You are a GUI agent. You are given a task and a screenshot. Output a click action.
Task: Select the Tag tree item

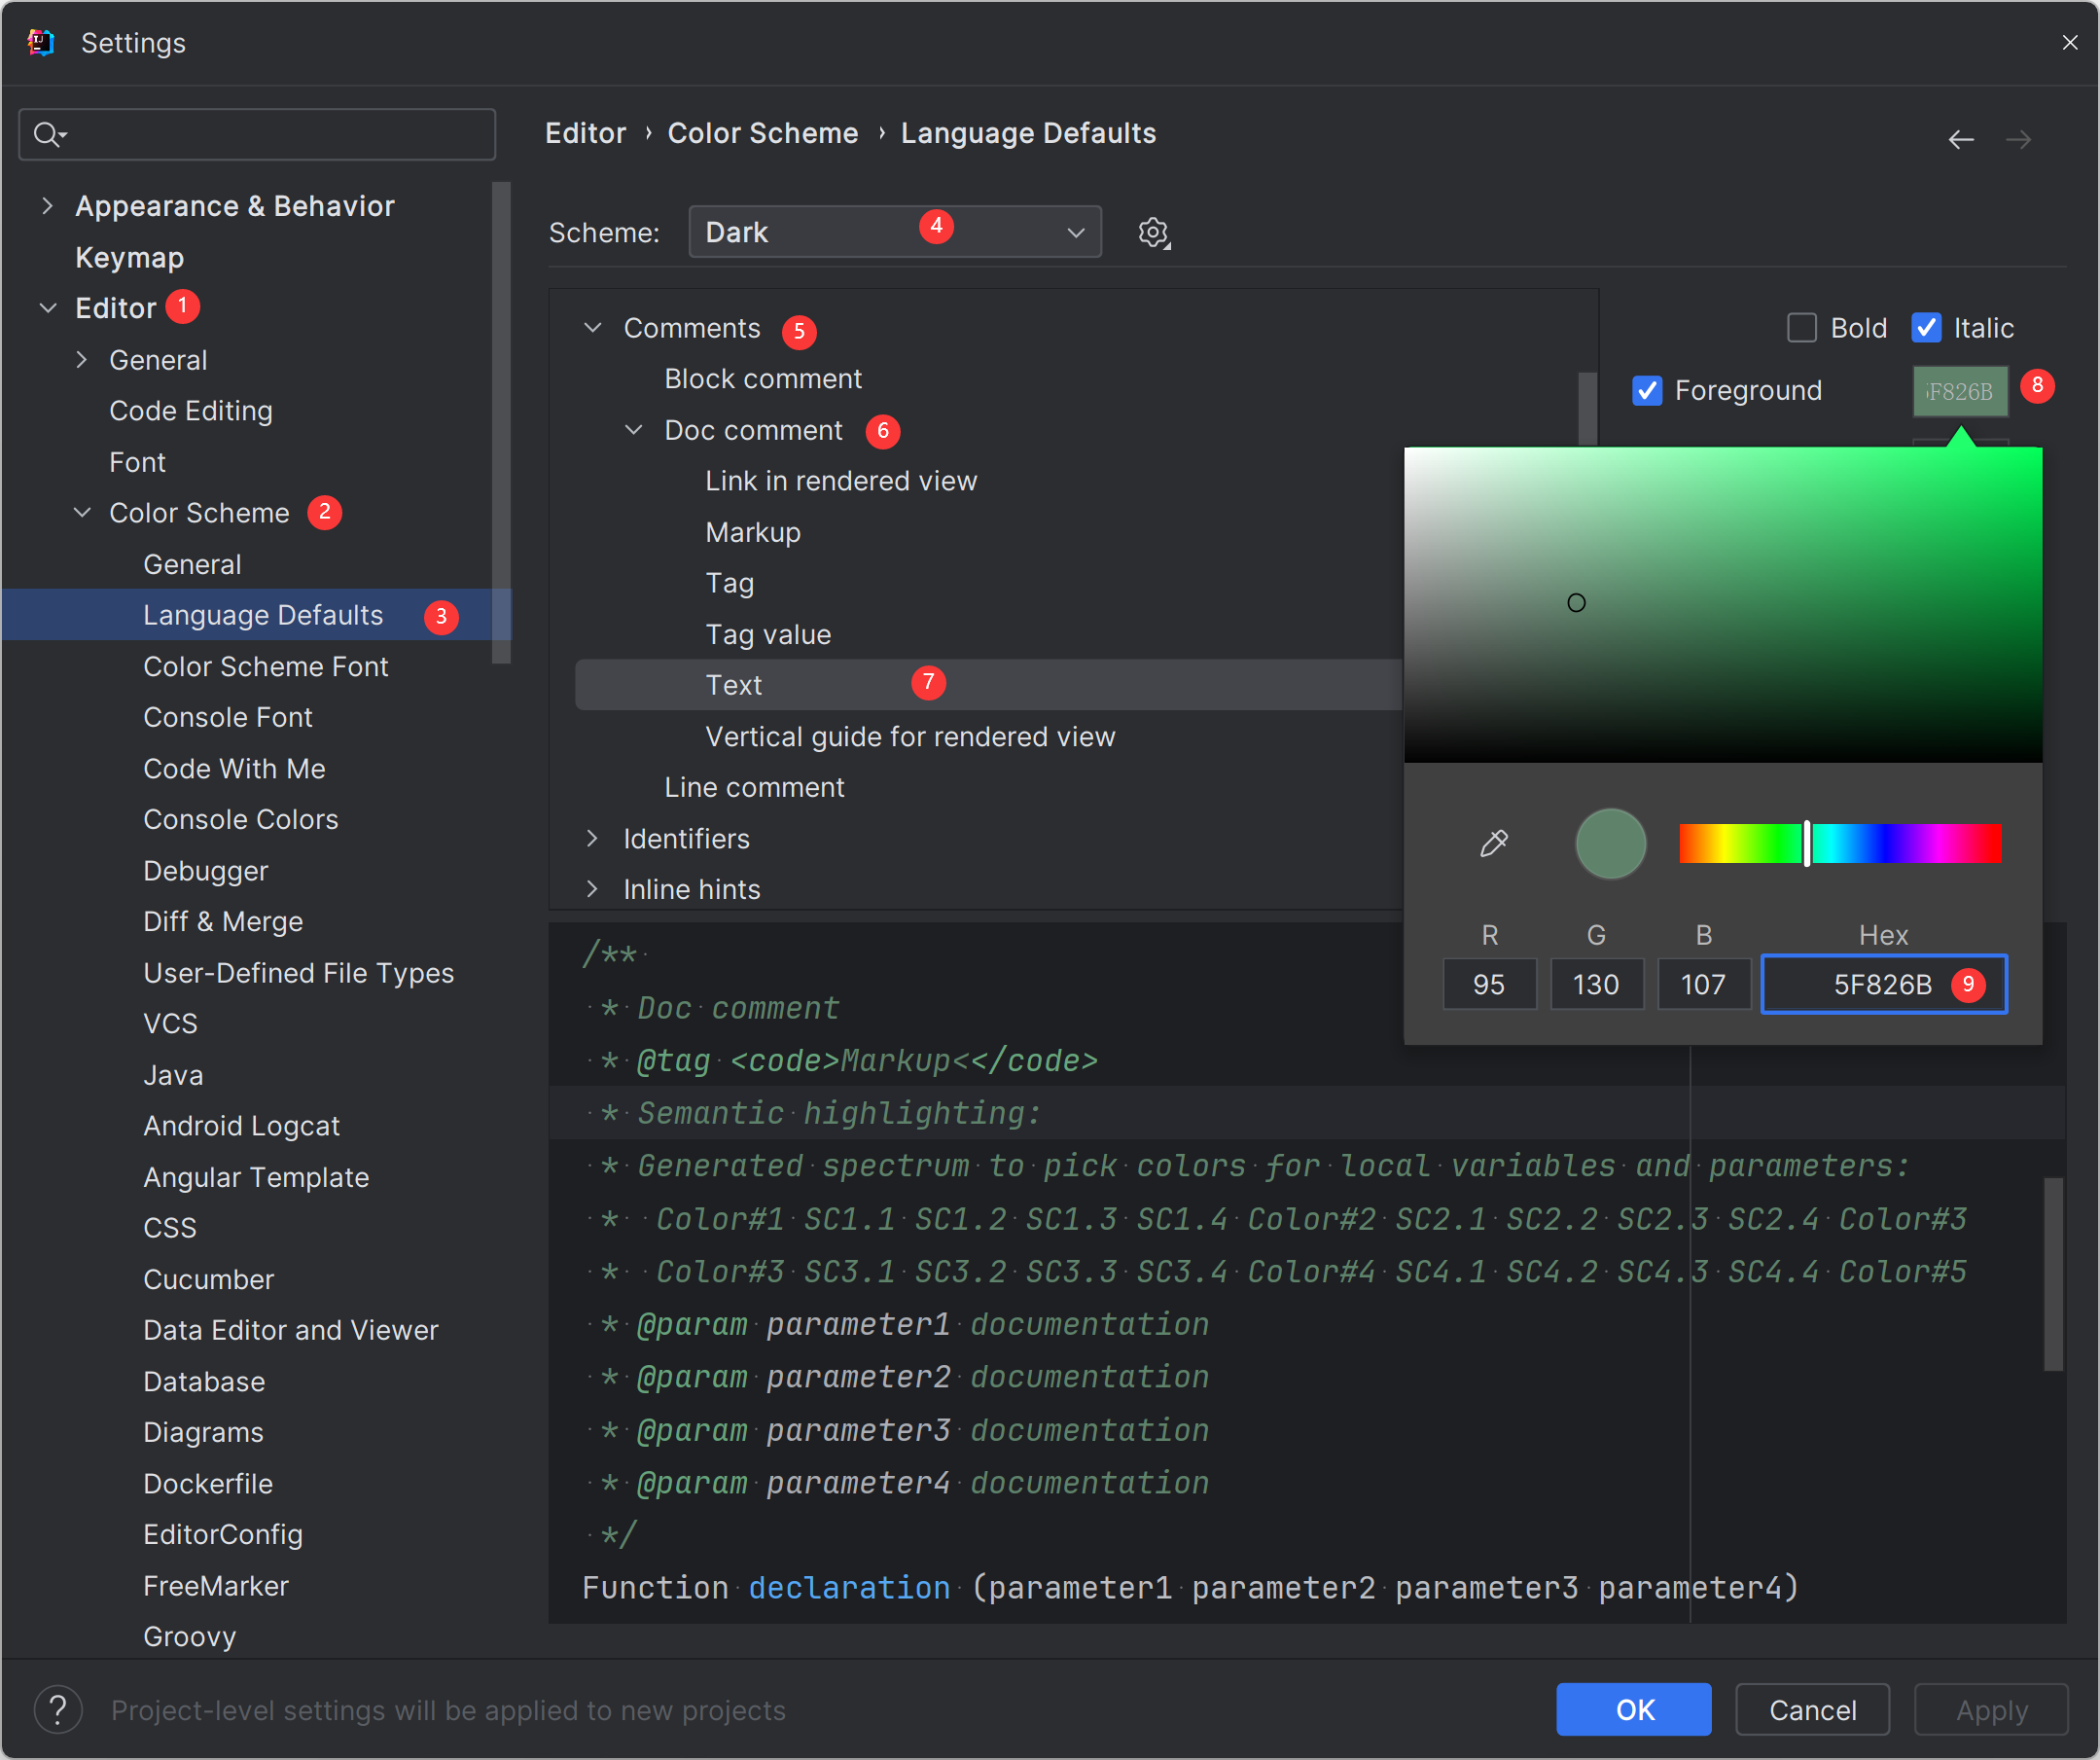point(729,583)
